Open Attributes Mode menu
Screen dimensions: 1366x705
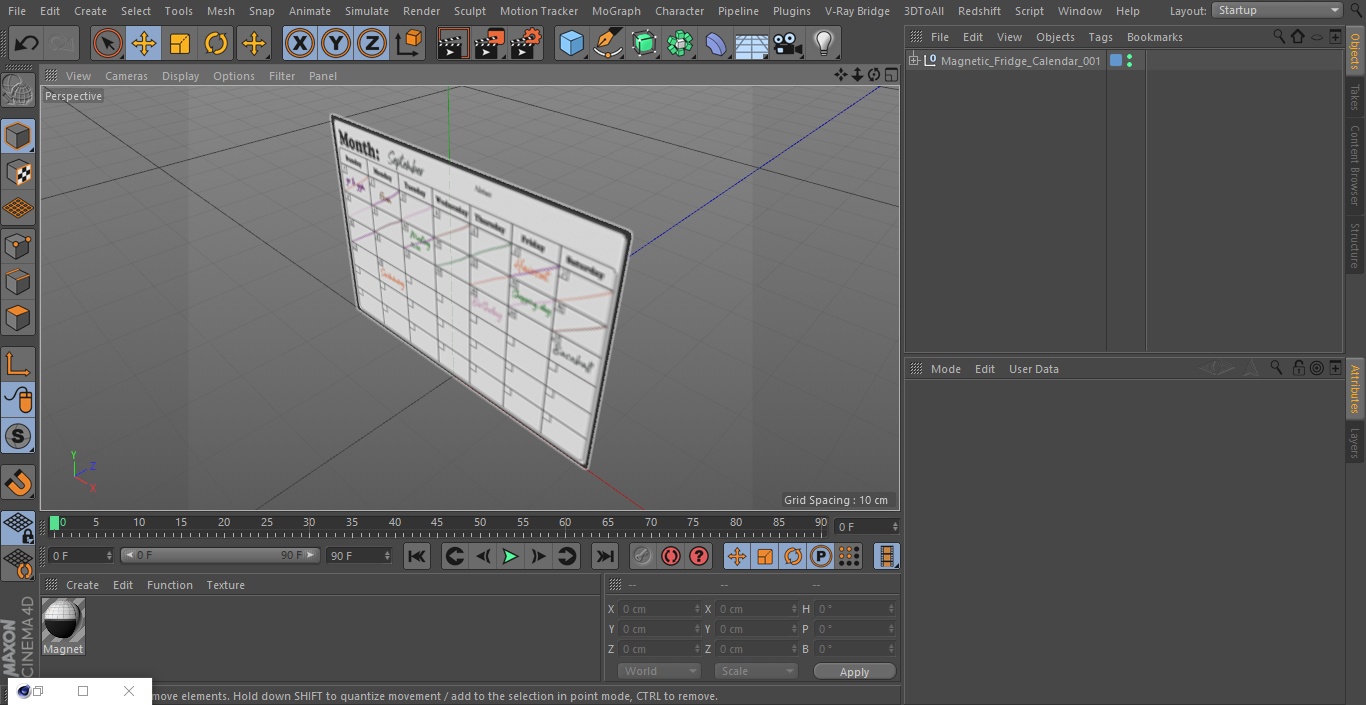[x=945, y=369]
